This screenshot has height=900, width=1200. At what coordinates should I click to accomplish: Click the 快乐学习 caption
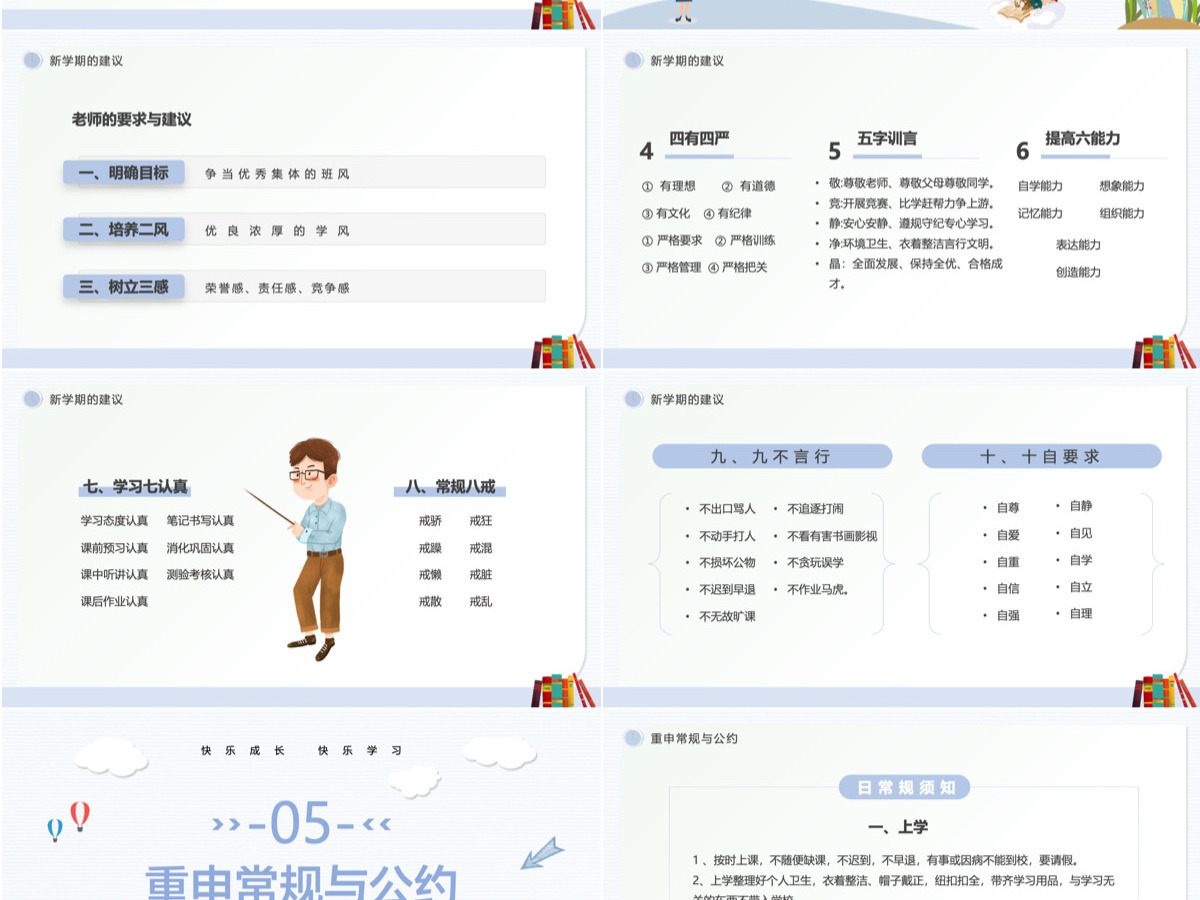point(360,750)
